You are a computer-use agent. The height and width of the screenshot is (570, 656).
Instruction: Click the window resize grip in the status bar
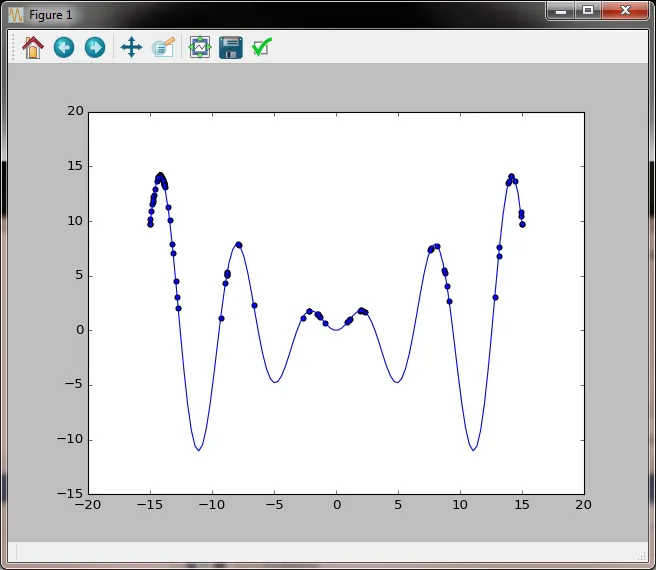coord(642,556)
